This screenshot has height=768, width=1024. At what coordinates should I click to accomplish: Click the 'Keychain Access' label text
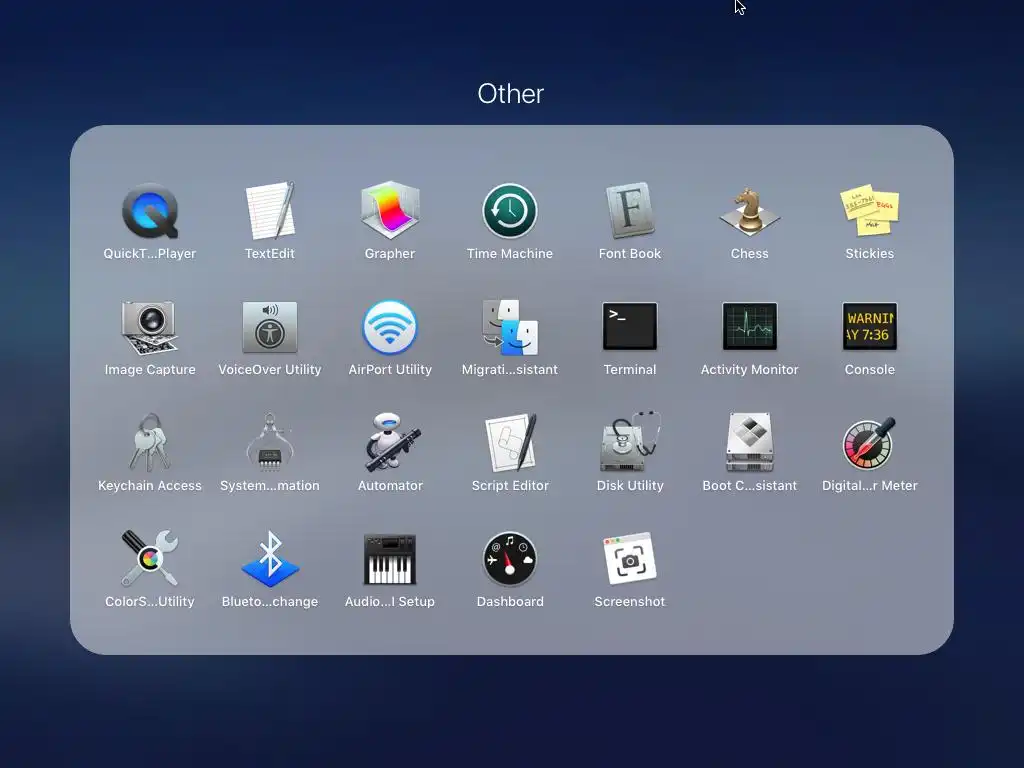tap(150, 486)
